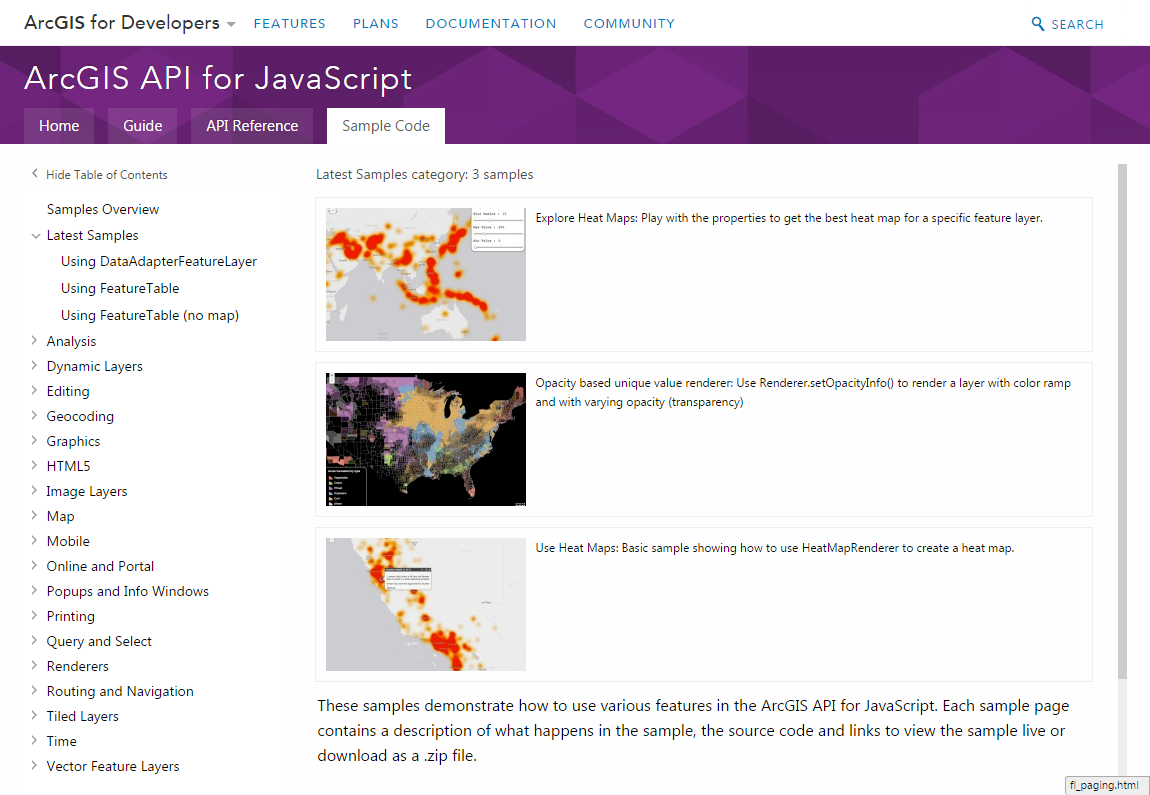
Task: Expand Popups and Info Windows arrow
Action: [34, 590]
